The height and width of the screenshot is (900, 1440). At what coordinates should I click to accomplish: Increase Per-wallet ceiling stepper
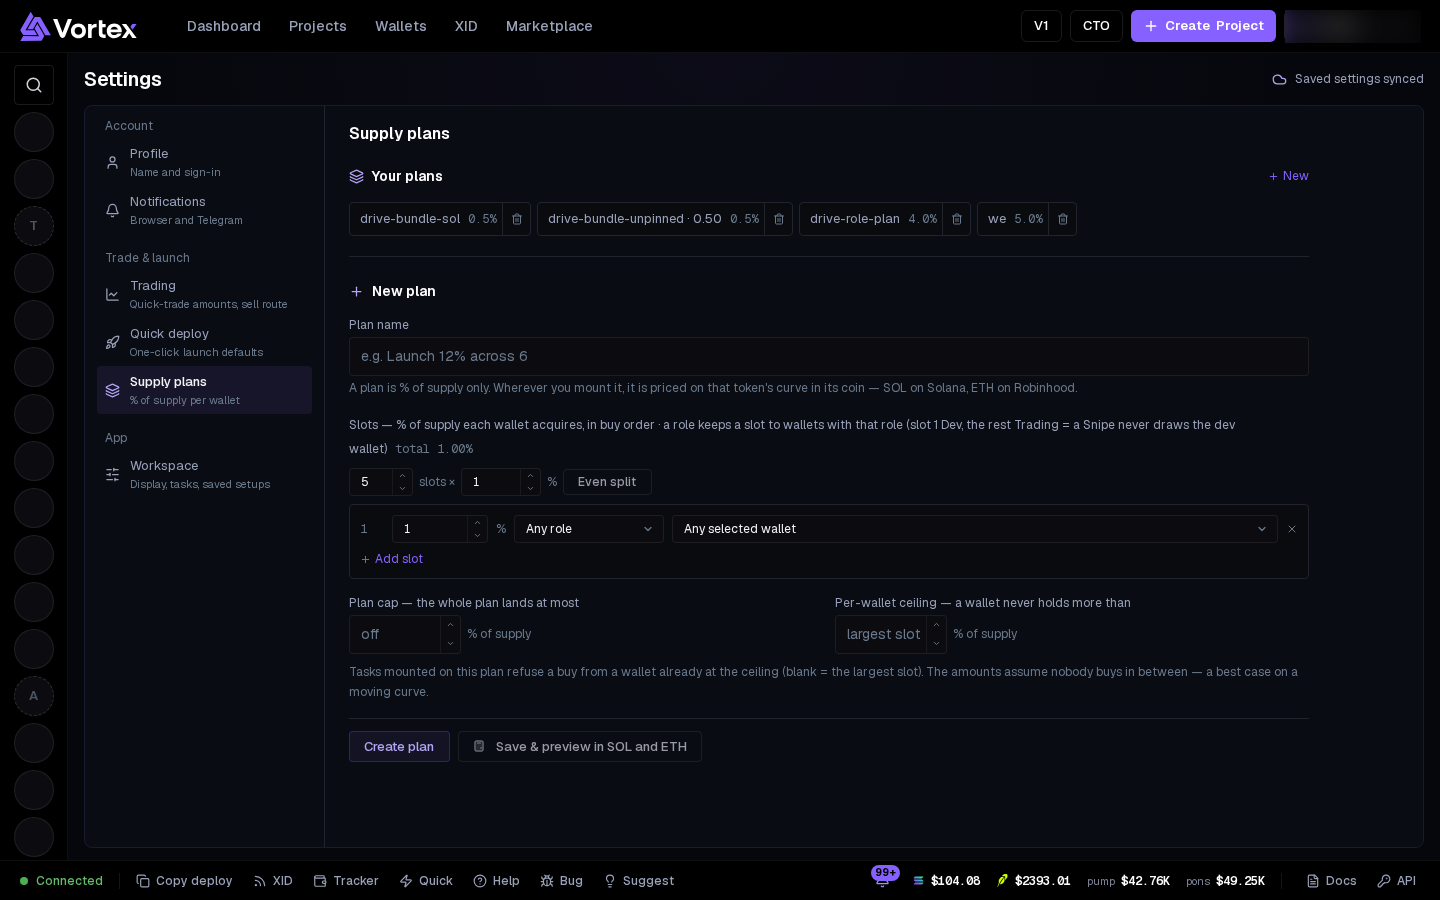(x=937, y=625)
